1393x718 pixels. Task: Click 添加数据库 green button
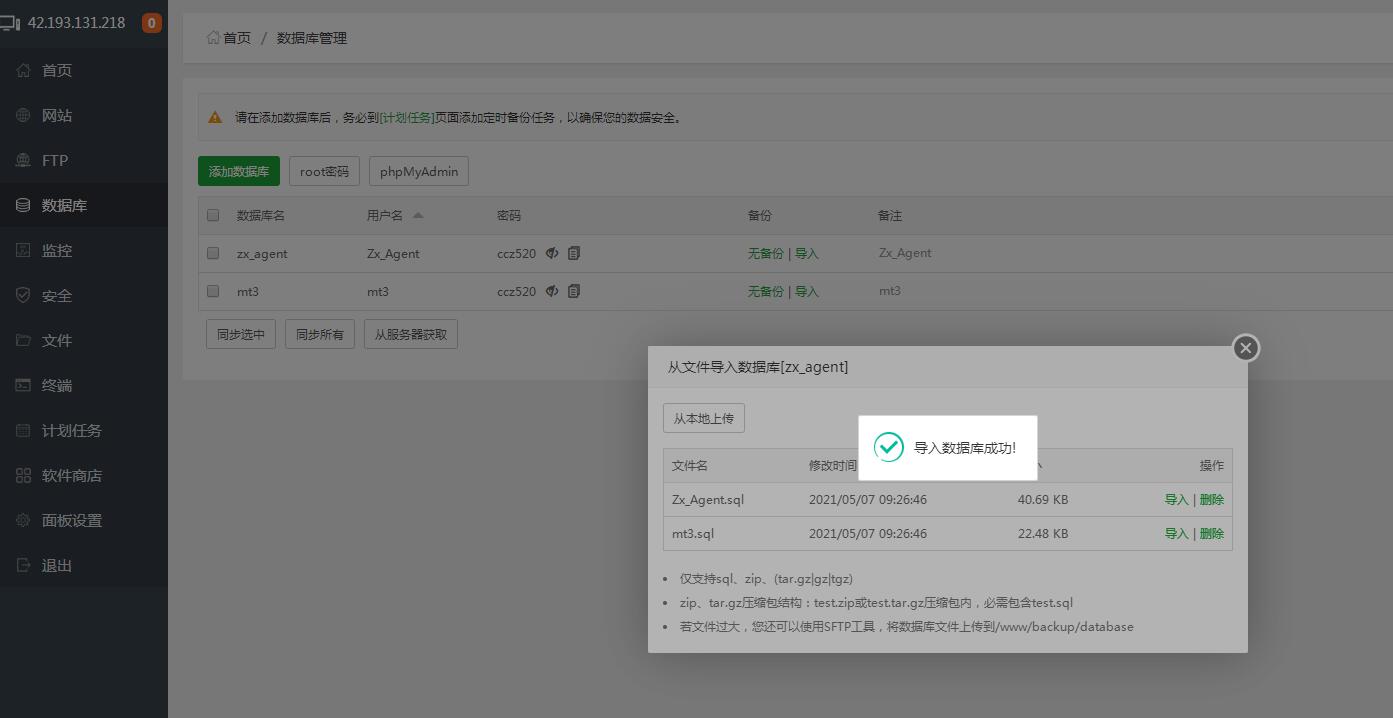239,172
